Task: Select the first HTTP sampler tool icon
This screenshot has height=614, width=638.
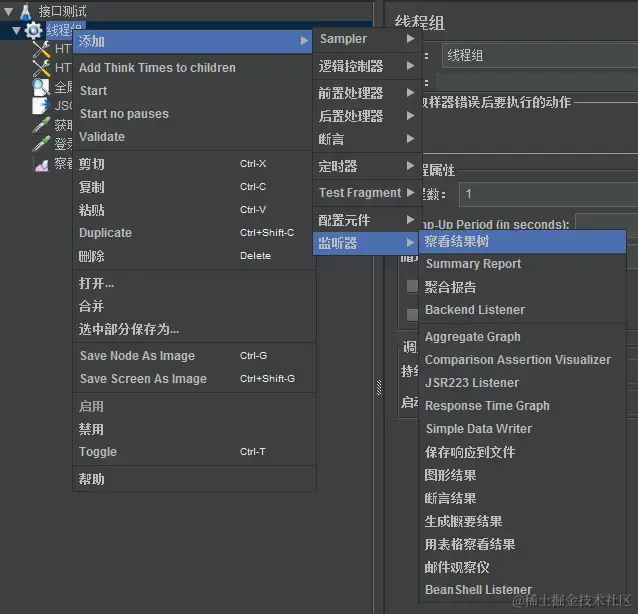Action: 42,49
